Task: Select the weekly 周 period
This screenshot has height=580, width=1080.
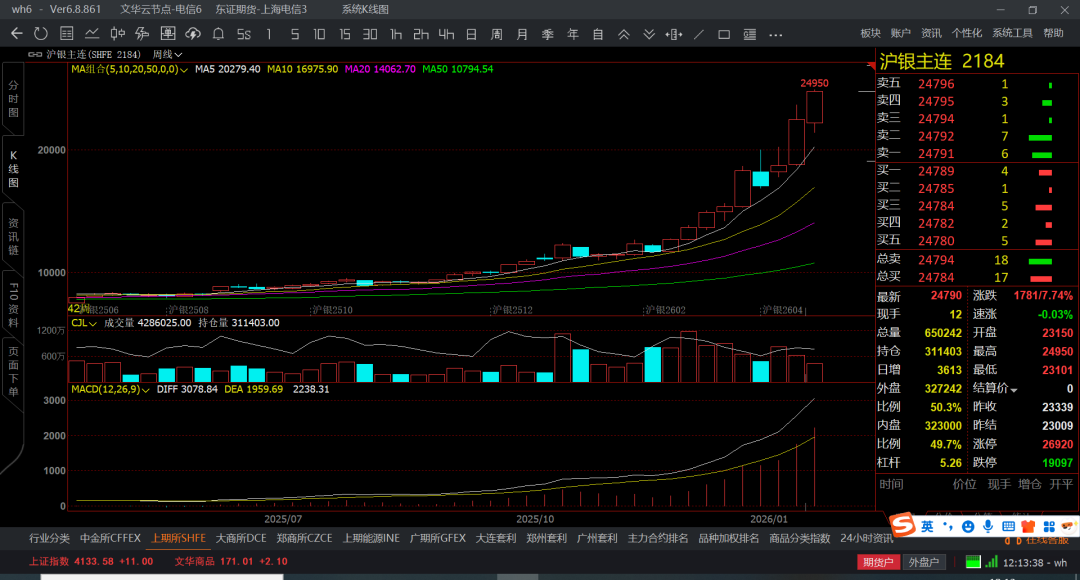Action: point(497,34)
